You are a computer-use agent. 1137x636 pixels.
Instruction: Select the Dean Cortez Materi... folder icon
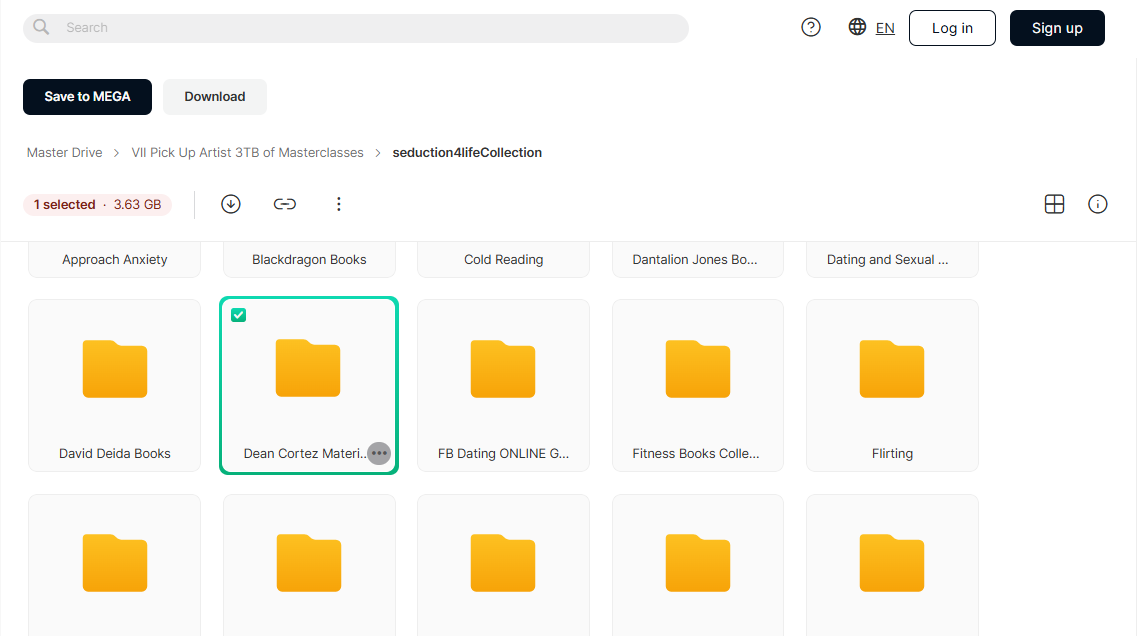click(x=308, y=368)
